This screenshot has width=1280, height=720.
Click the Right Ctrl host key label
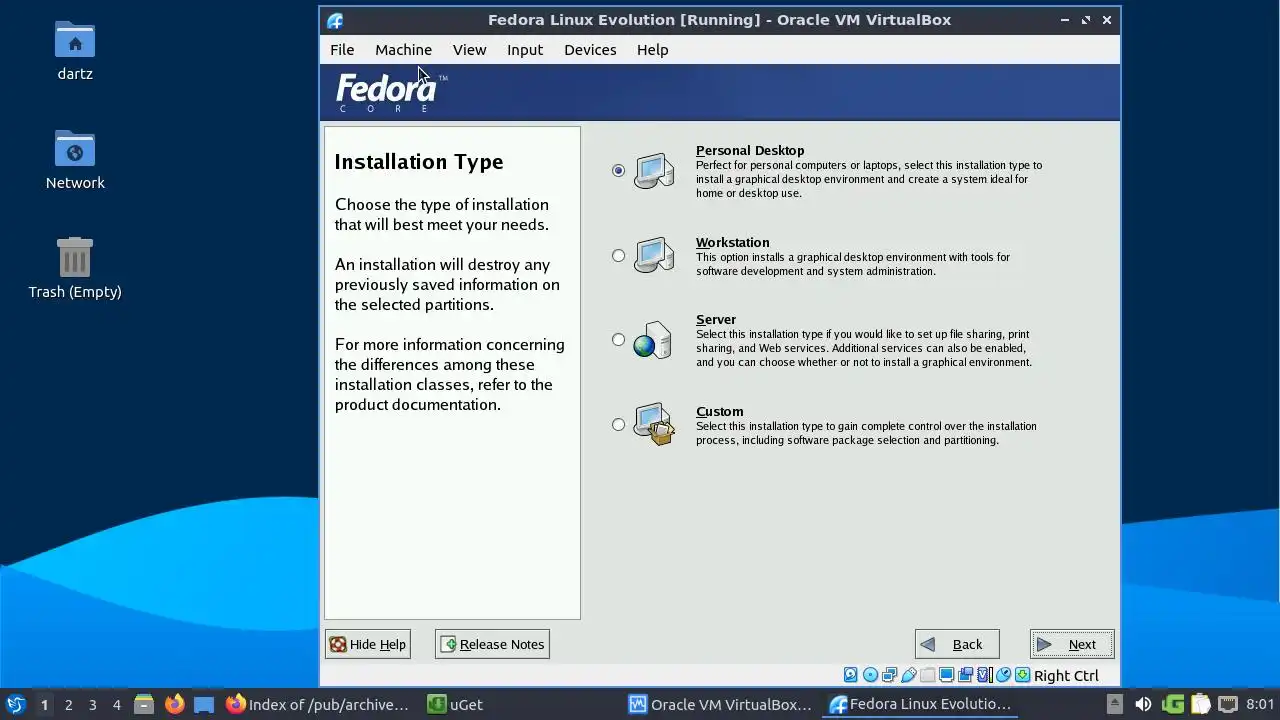coord(1066,676)
